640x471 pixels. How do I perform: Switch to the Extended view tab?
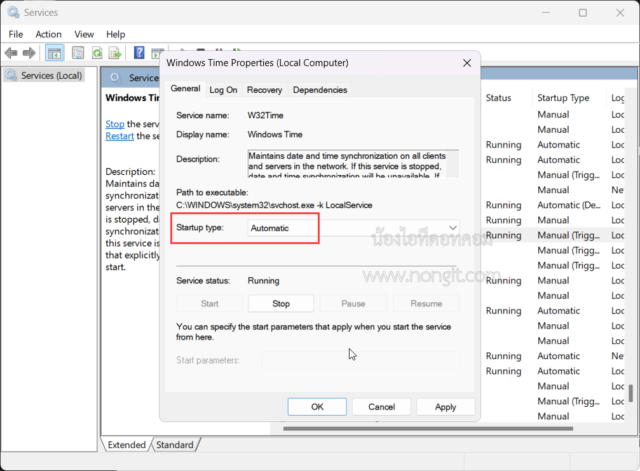pyautogui.click(x=127, y=444)
